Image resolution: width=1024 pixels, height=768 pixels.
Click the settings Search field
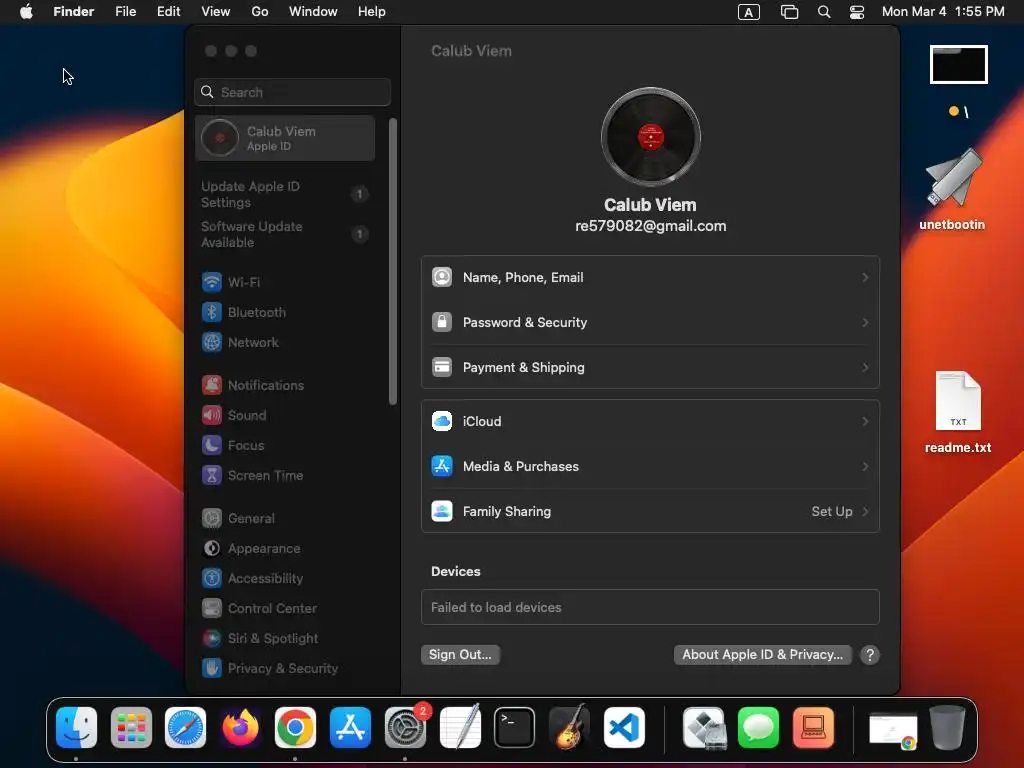tap(293, 92)
